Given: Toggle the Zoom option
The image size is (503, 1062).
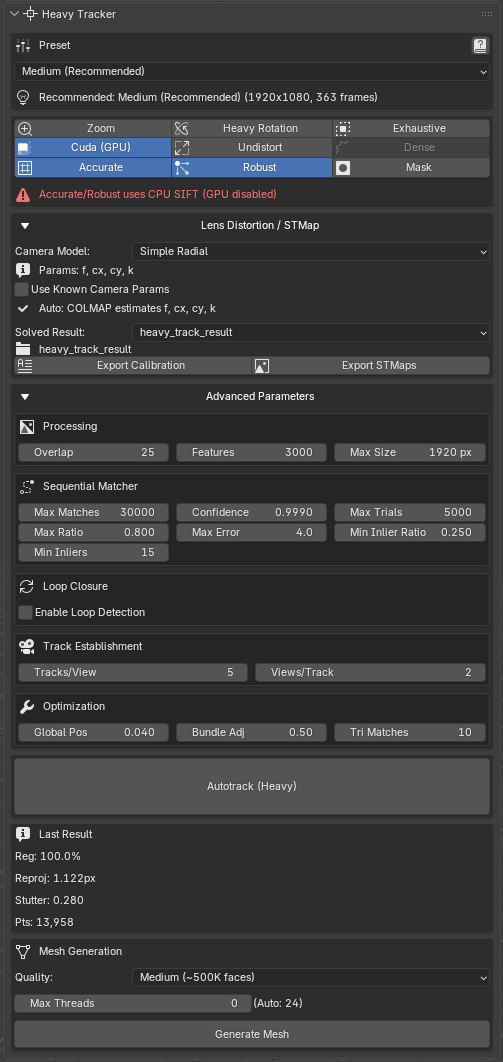Looking at the screenshot, I should pos(93,128).
